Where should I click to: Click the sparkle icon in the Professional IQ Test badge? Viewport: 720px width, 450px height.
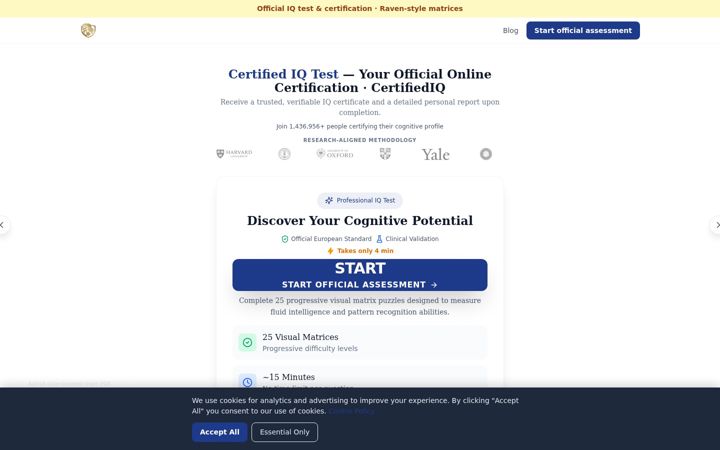coord(329,200)
